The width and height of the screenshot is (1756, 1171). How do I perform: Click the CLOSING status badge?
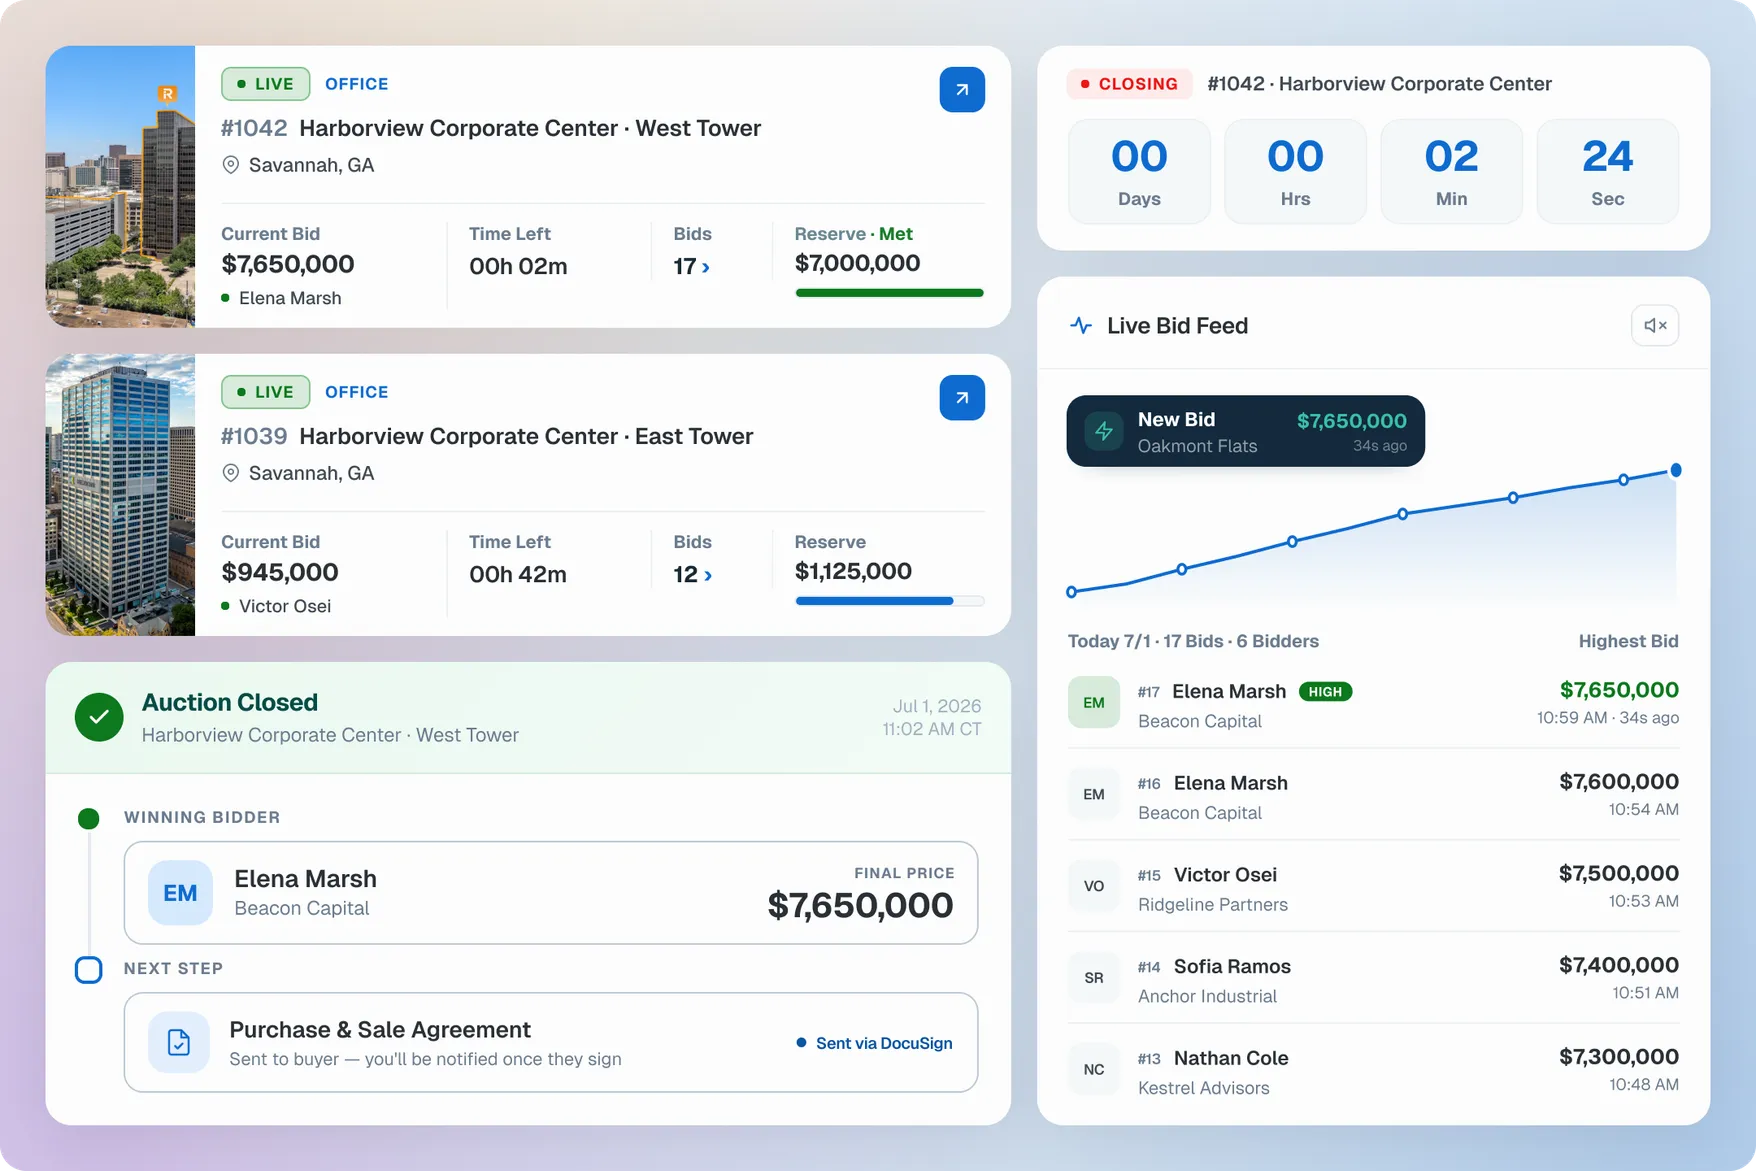1129,84
